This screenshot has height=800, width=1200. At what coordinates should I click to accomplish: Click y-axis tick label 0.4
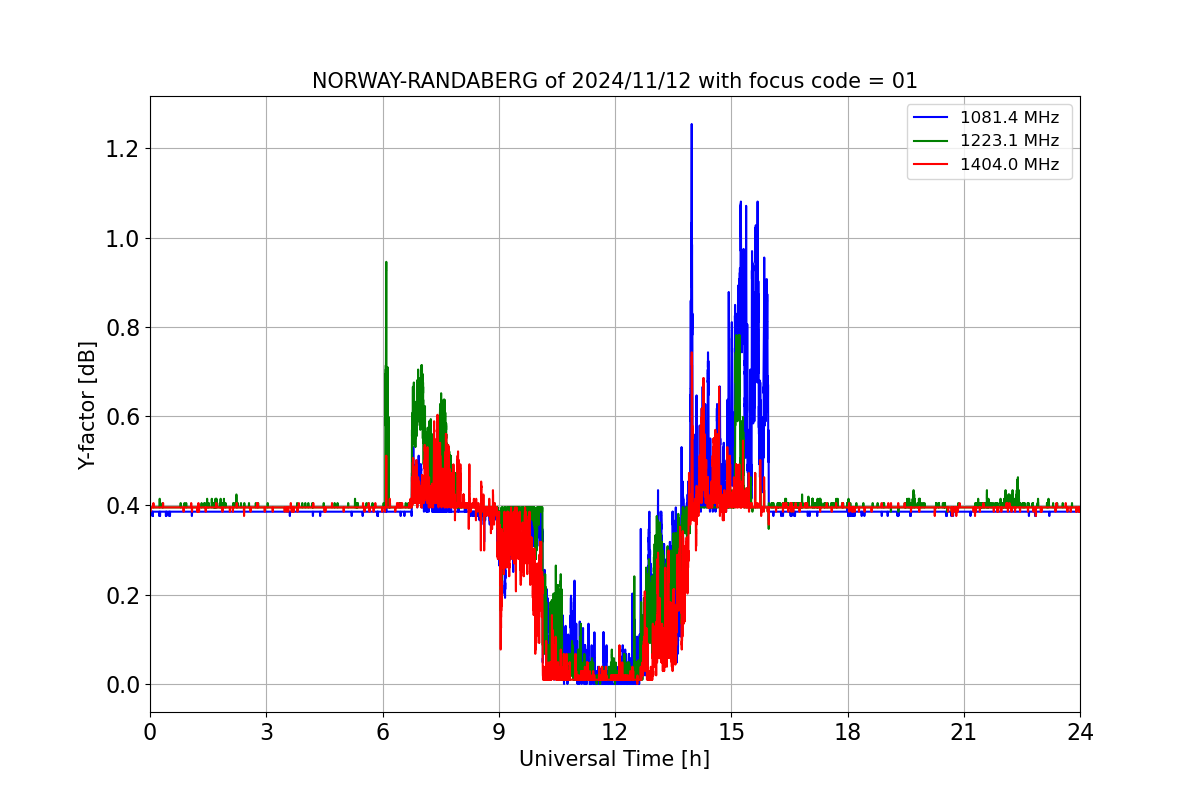point(123,506)
